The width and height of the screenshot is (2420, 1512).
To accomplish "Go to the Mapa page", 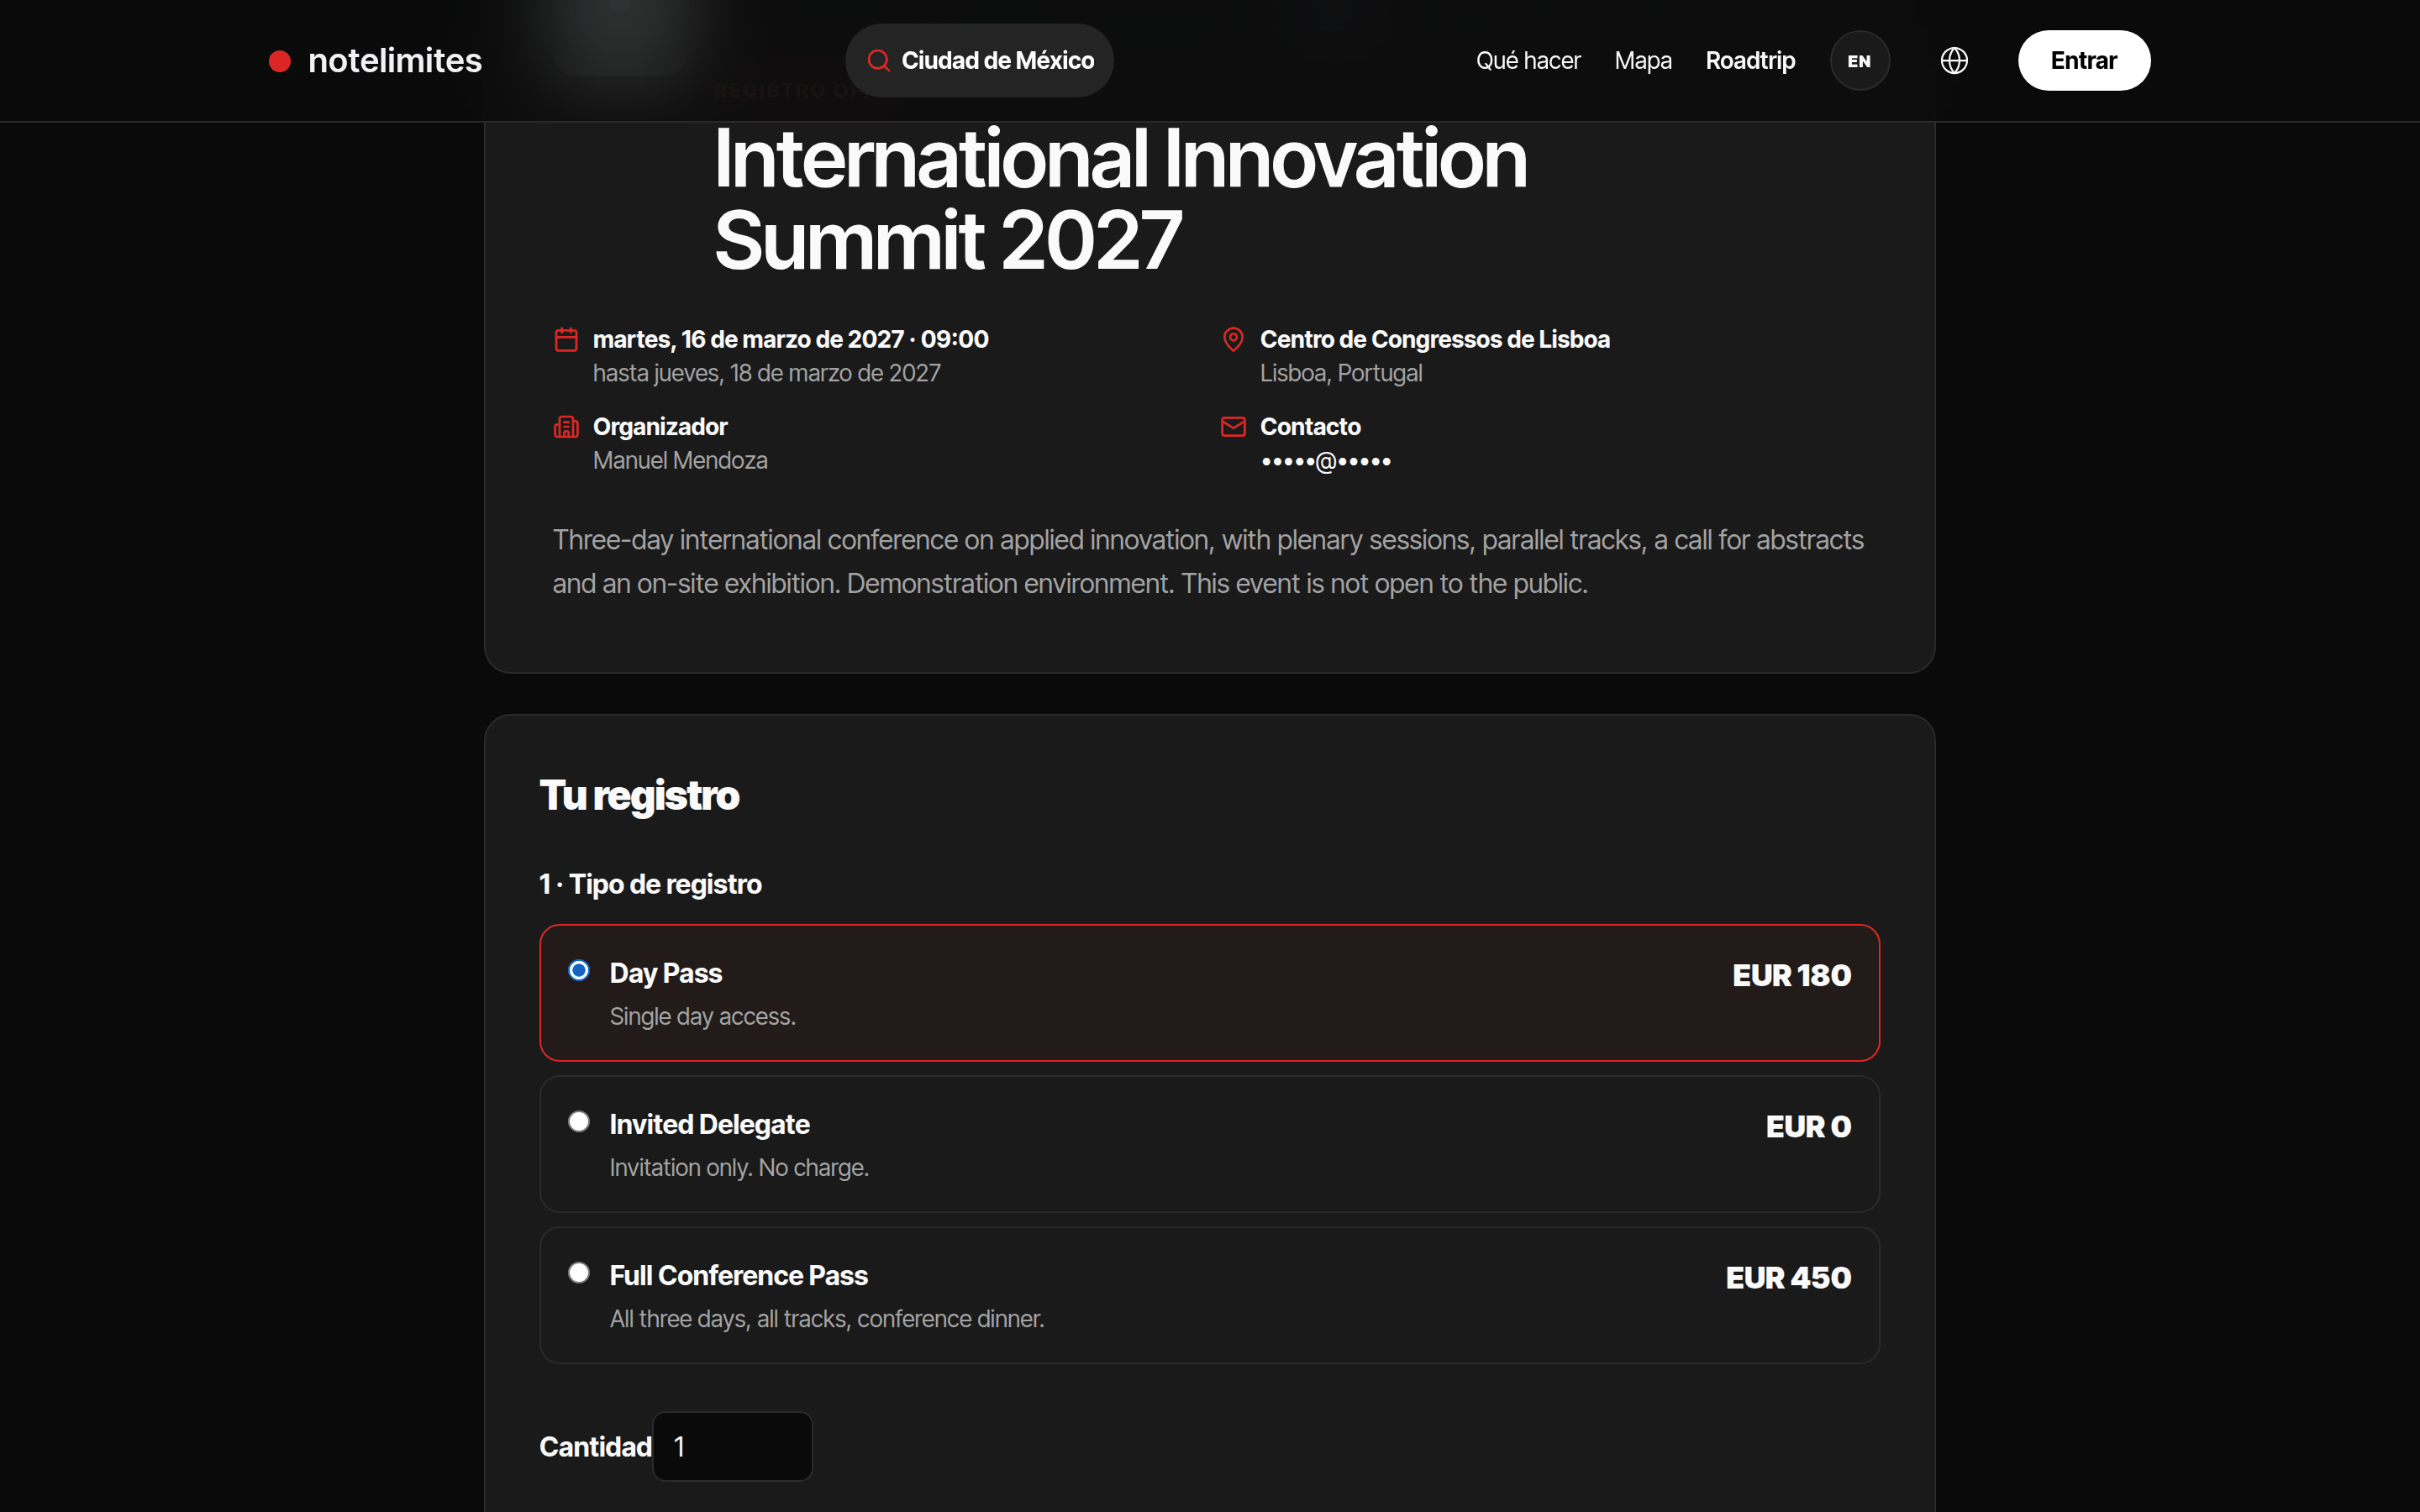I will pos(1642,61).
